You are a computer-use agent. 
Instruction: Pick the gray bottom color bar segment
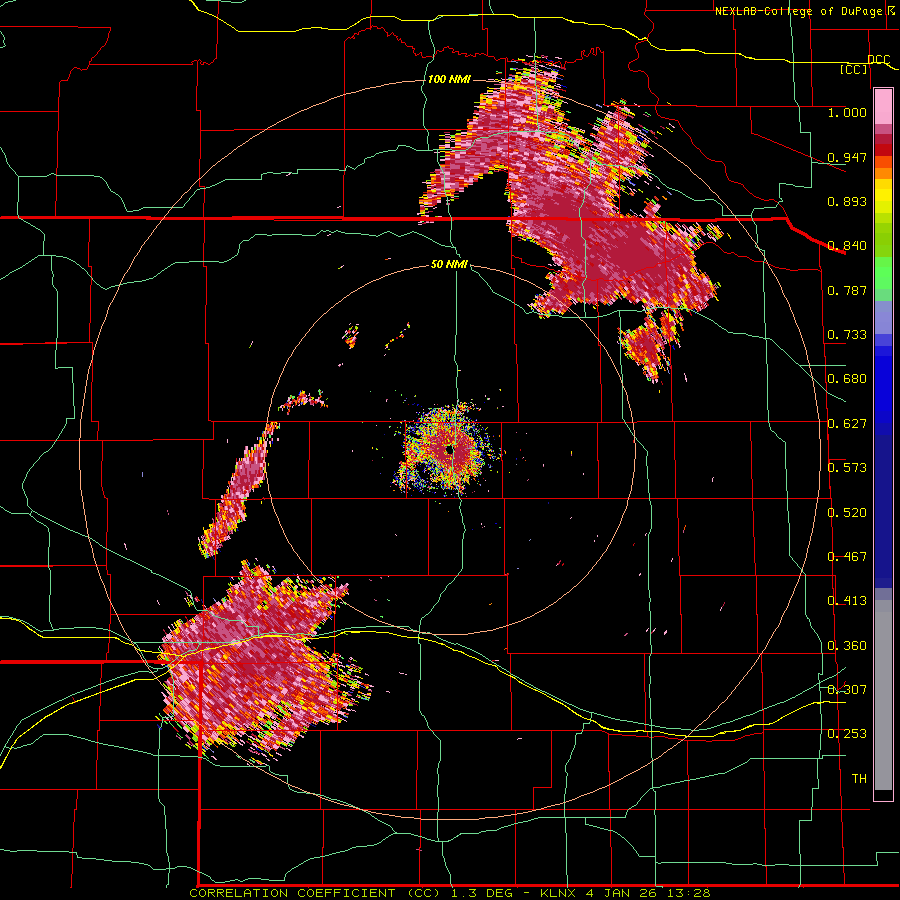tap(883, 695)
